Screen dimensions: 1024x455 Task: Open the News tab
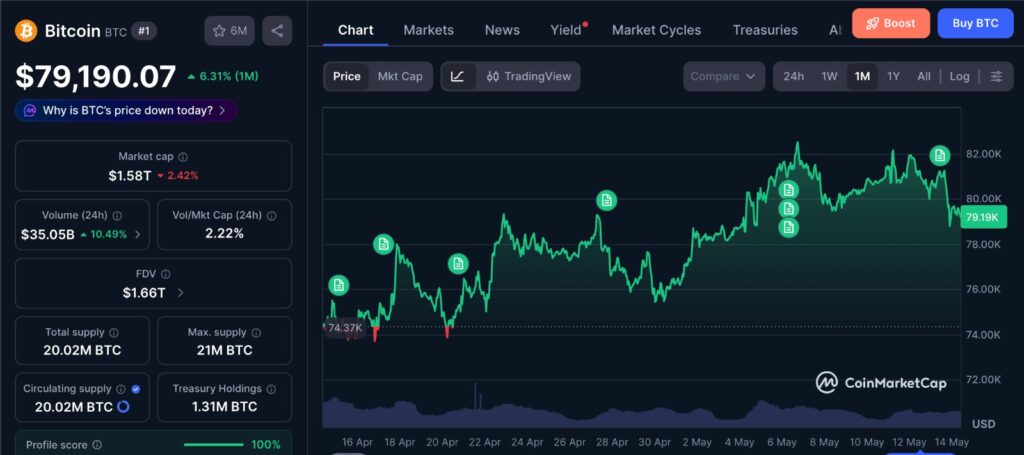(x=502, y=30)
